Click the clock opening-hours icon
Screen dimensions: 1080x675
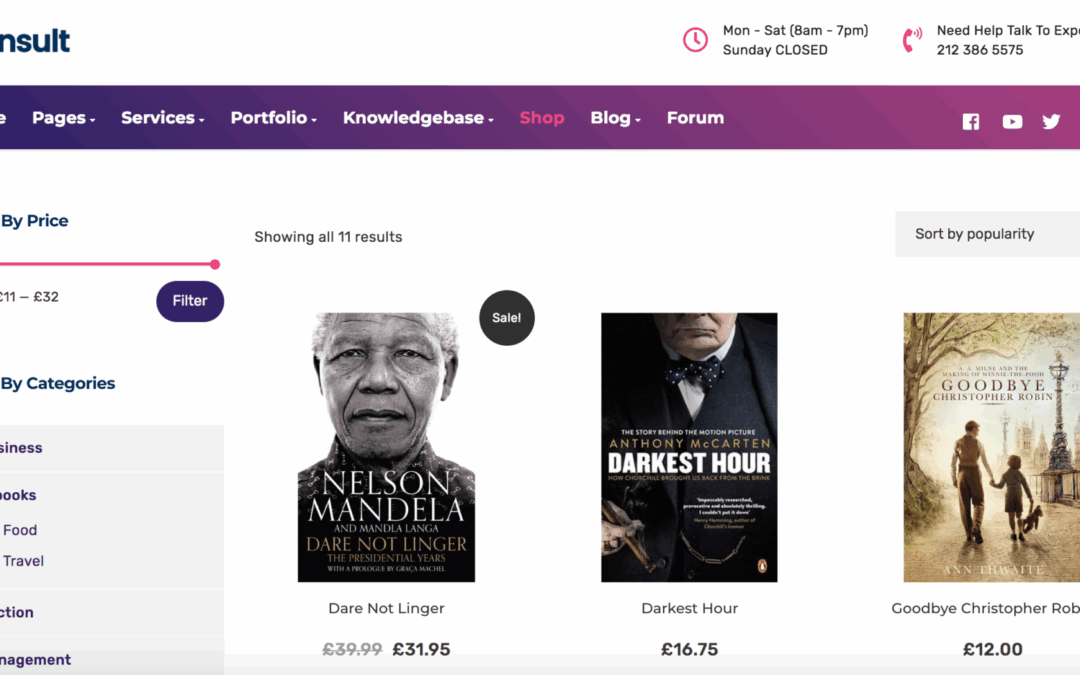point(695,40)
